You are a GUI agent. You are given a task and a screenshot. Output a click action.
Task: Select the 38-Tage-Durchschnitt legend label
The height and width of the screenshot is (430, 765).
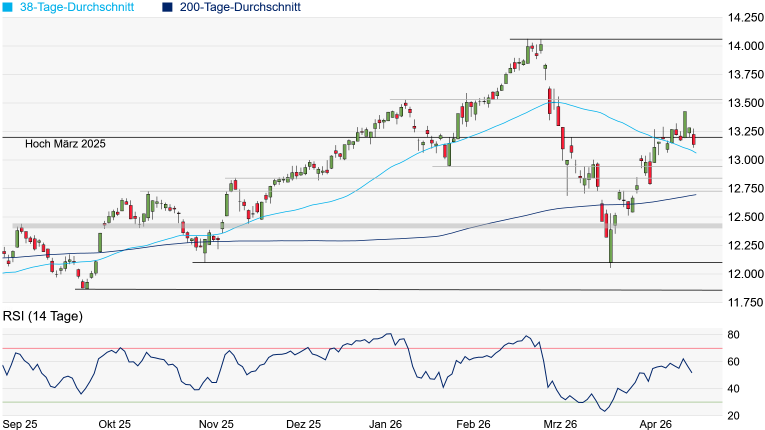(77, 7)
